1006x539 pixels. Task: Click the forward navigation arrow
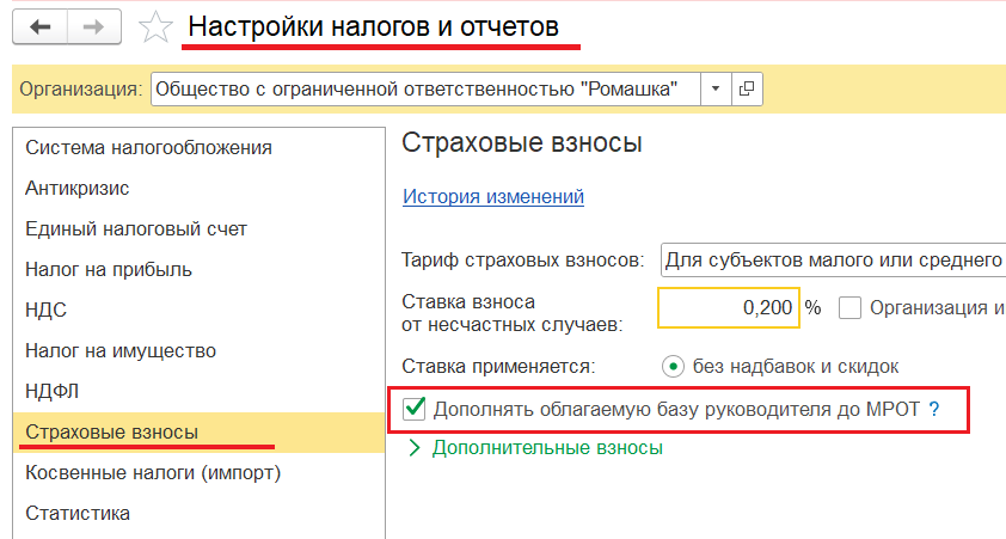click(93, 27)
